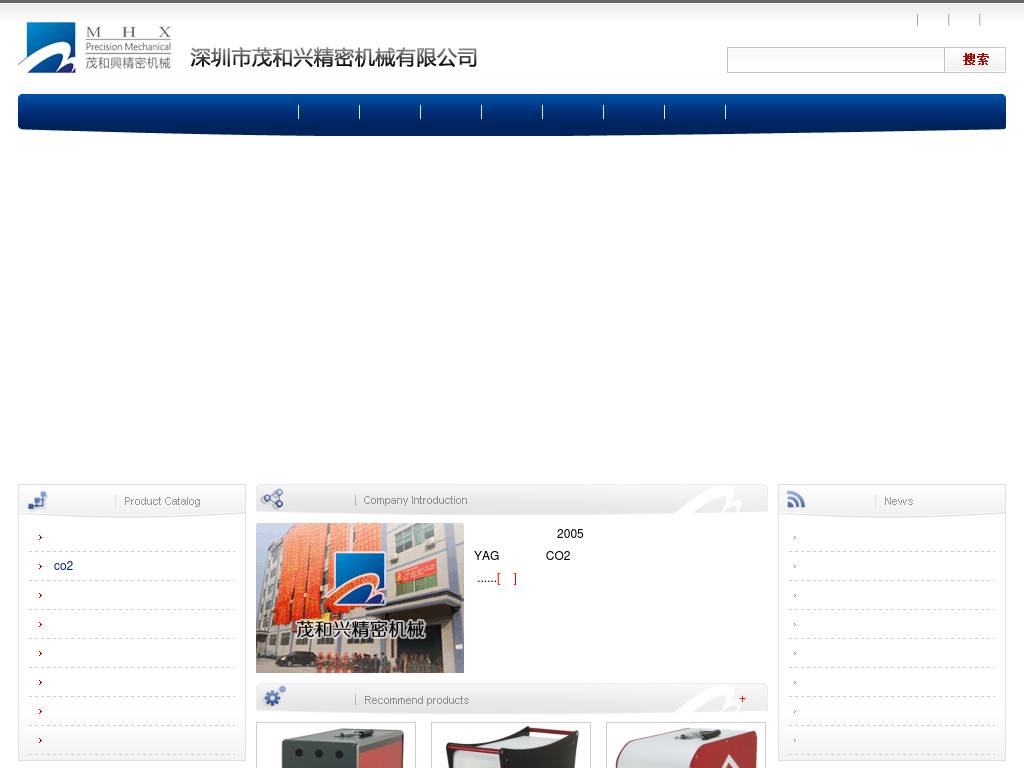Click the CO2 text in introduction paragraph

coord(558,556)
